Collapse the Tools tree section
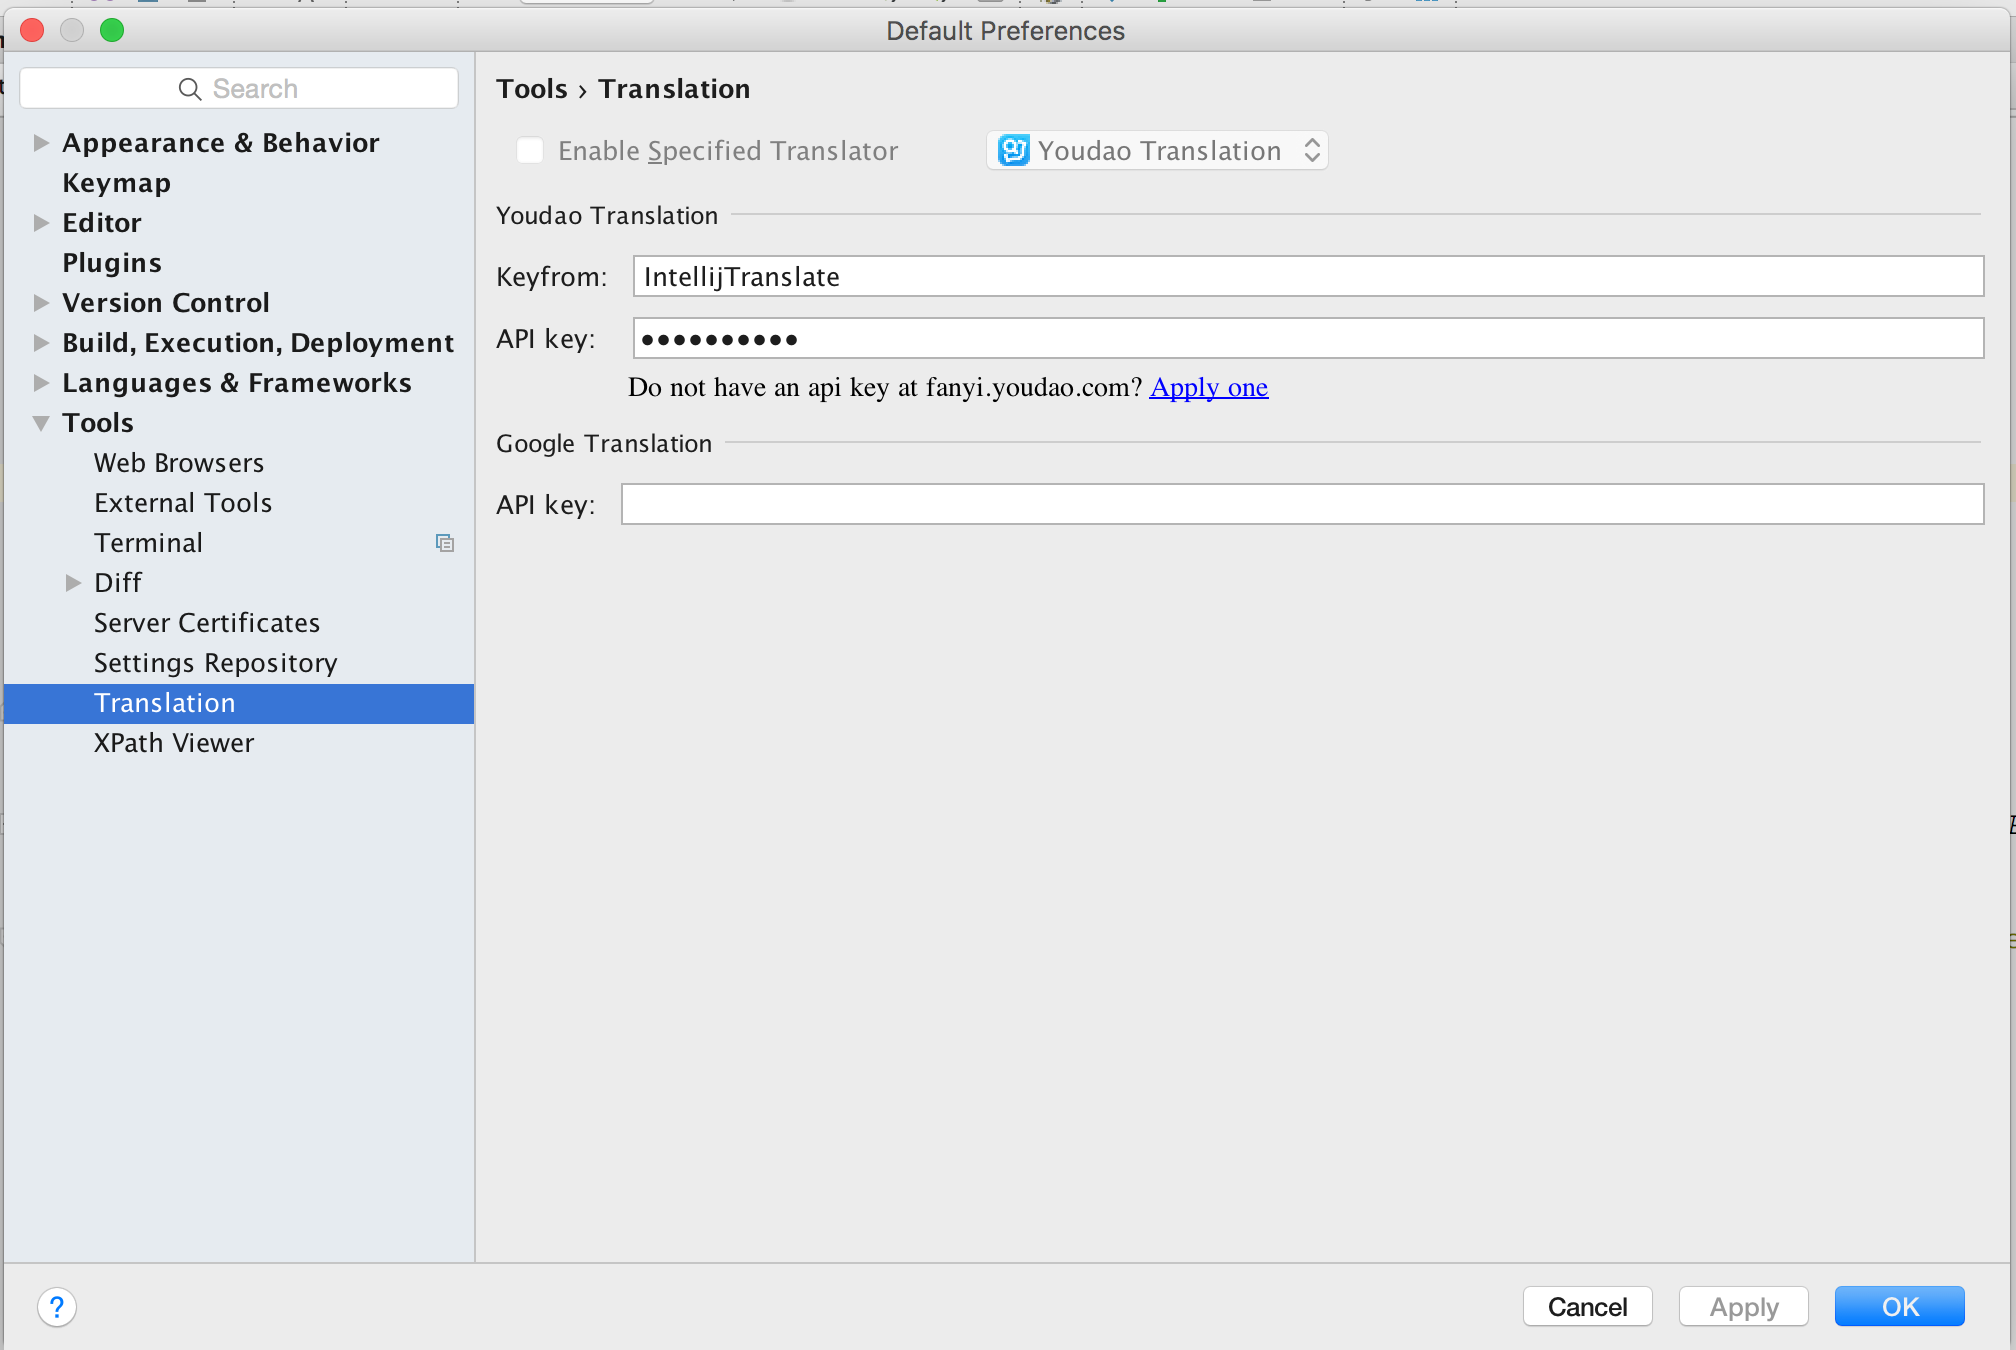This screenshot has width=2016, height=1350. pyautogui.click(x=41, y=423)
